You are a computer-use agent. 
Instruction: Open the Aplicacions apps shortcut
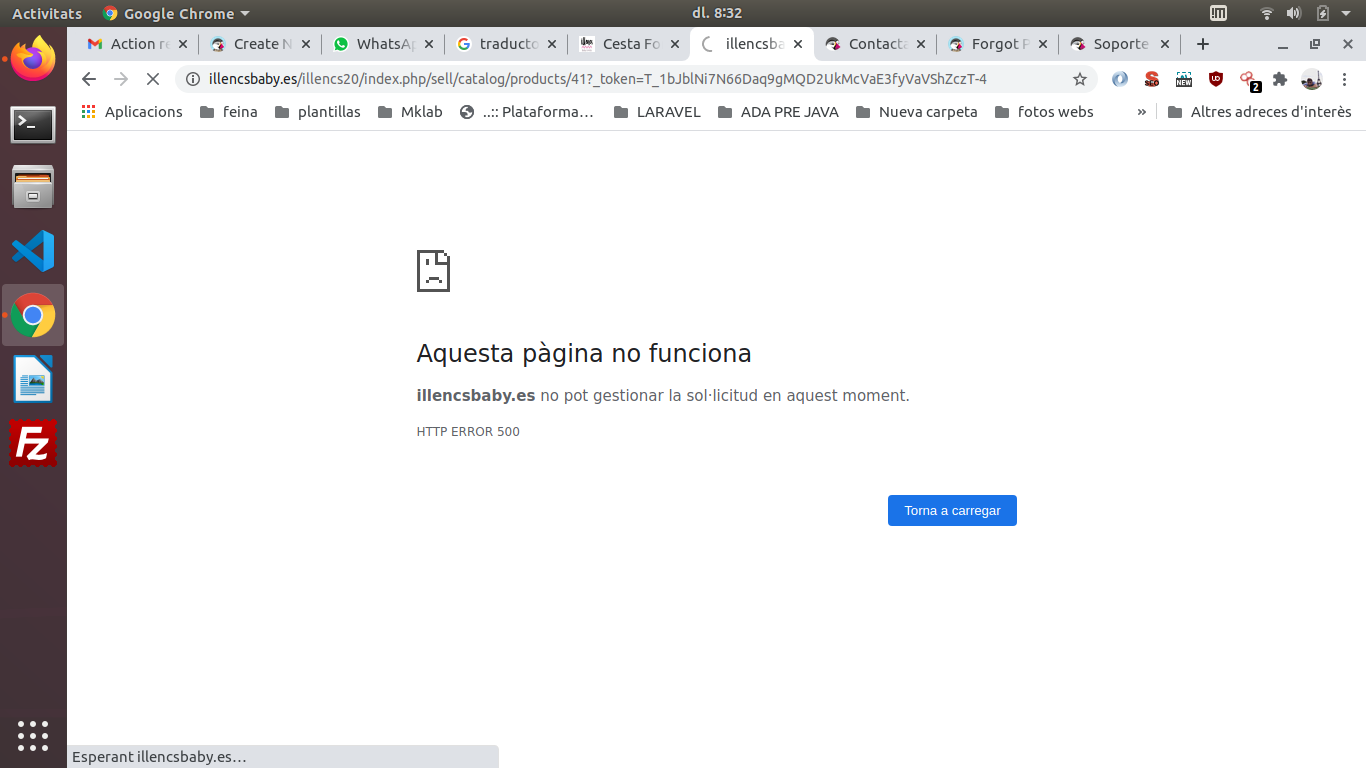click(x=132, y=112)
